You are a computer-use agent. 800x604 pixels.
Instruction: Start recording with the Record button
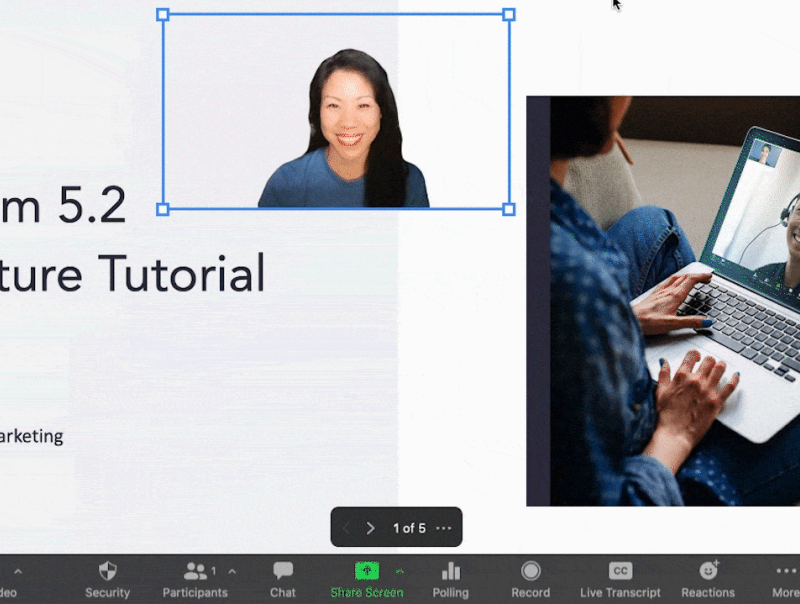point(530,578)
